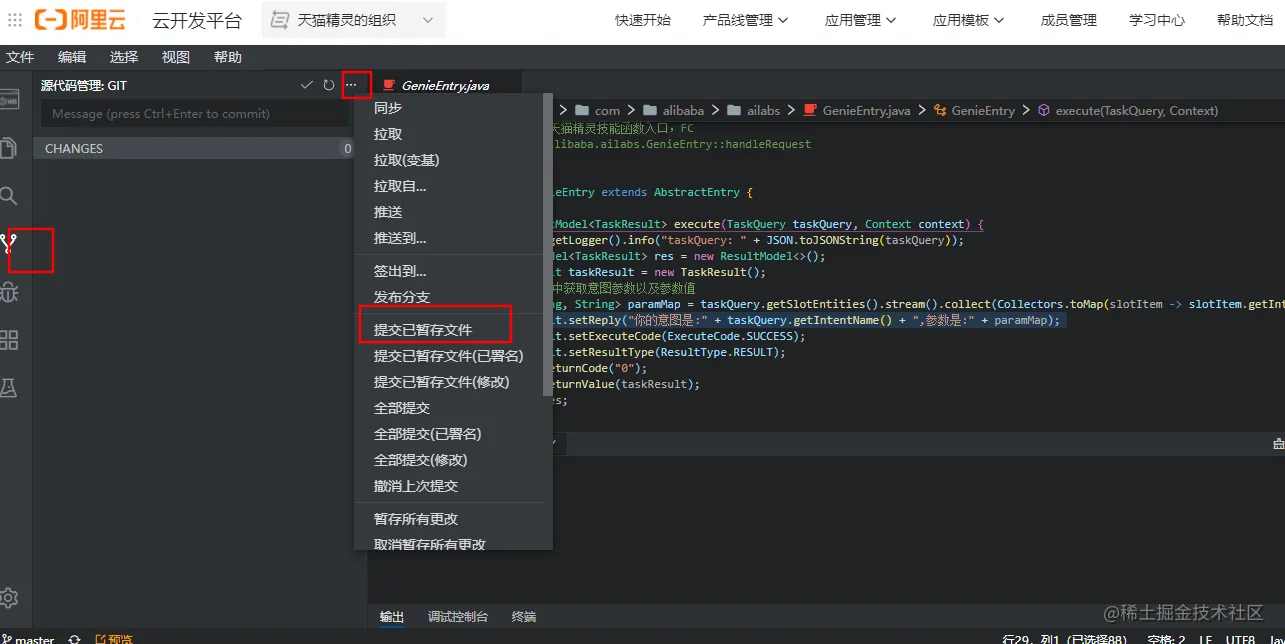Switch to the 终端 panel tab
This screenshot has width=1285, height=644.
click(524, 617)
